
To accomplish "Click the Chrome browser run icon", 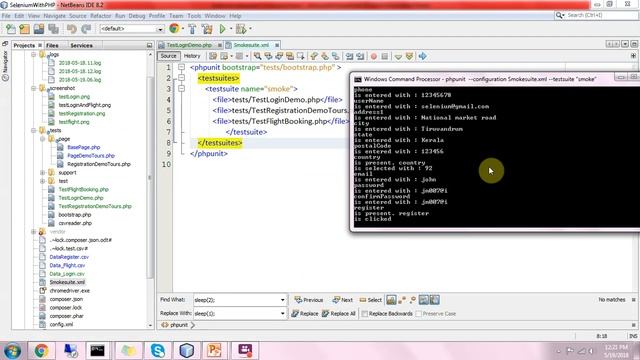I will [x=174, y=29].
